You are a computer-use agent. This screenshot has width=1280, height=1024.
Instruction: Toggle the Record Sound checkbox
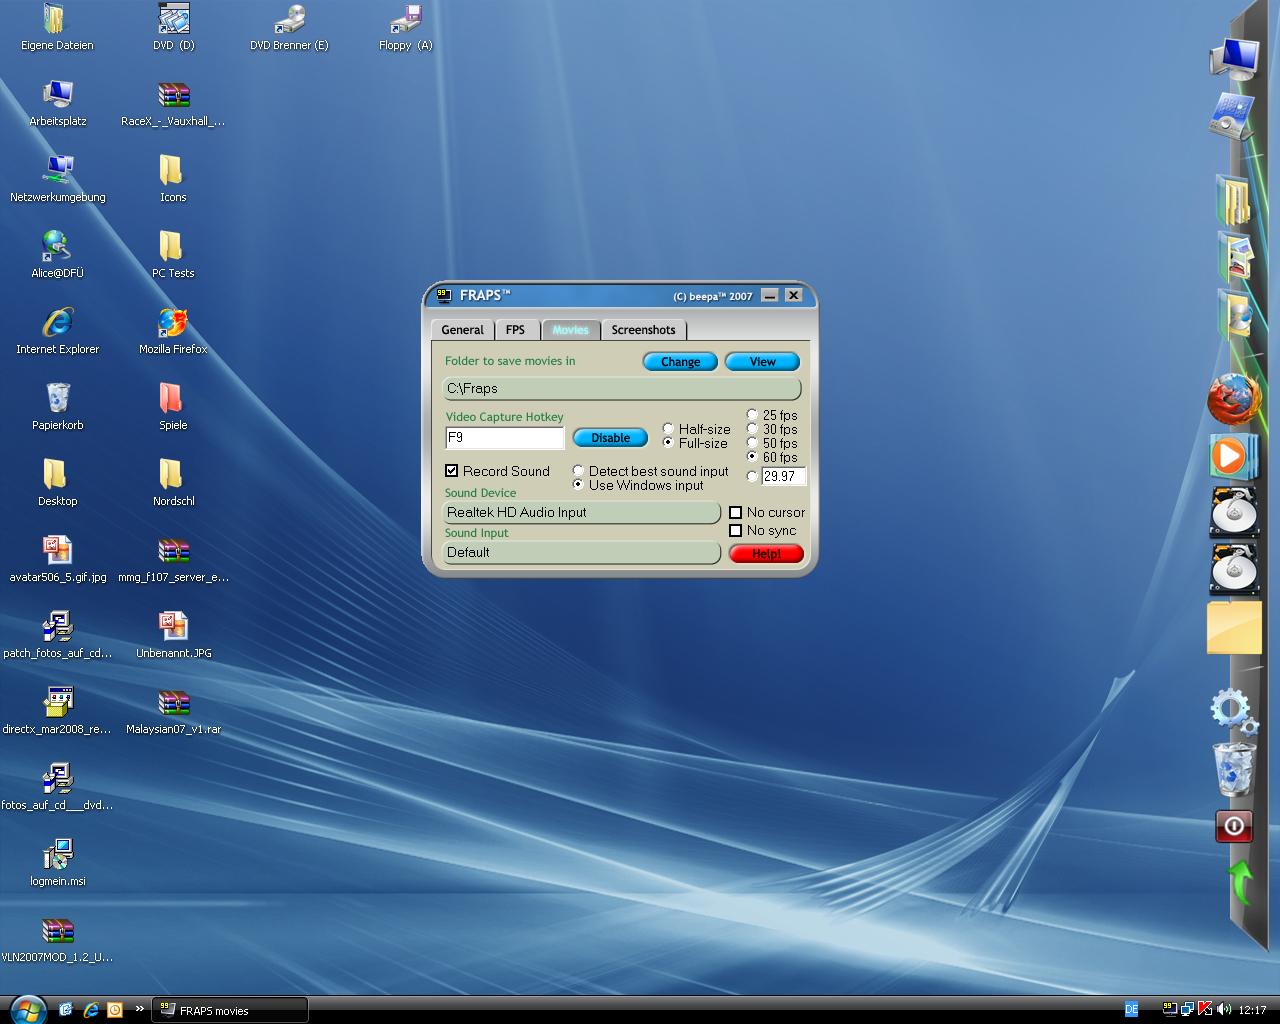point(452,471)
